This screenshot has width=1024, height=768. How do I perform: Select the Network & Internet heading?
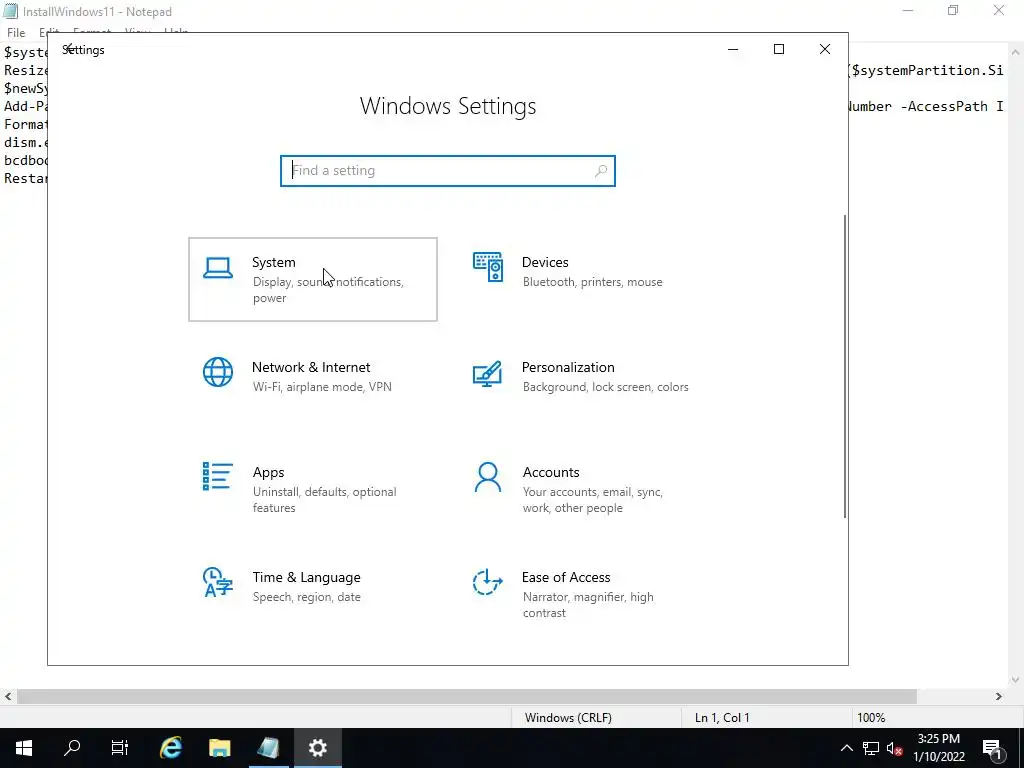pyautogui.click(x=311, y=367)
